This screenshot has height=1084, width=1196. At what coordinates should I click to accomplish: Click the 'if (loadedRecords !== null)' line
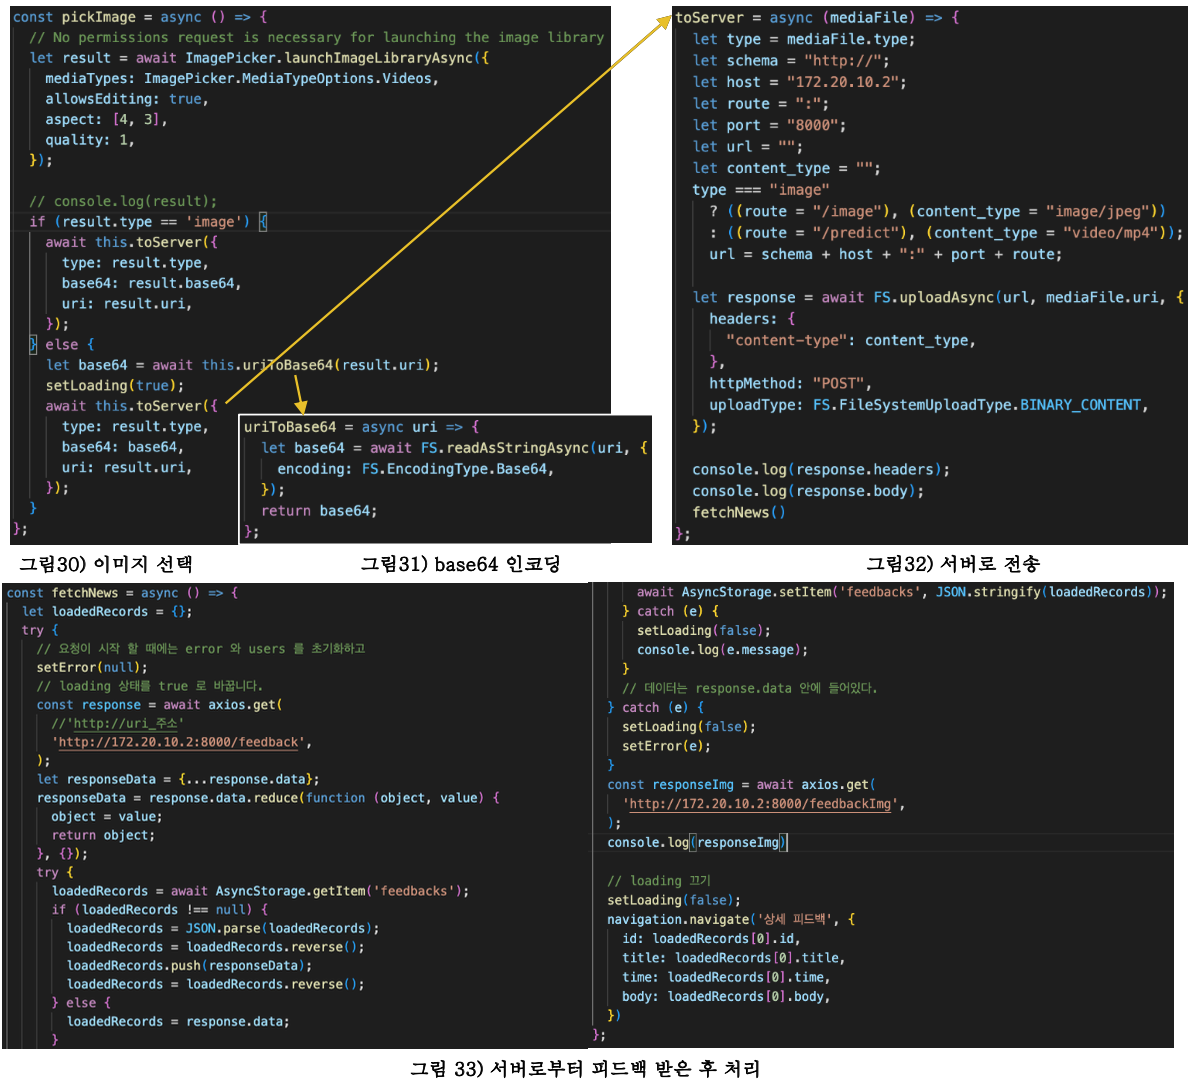[159, 910]
